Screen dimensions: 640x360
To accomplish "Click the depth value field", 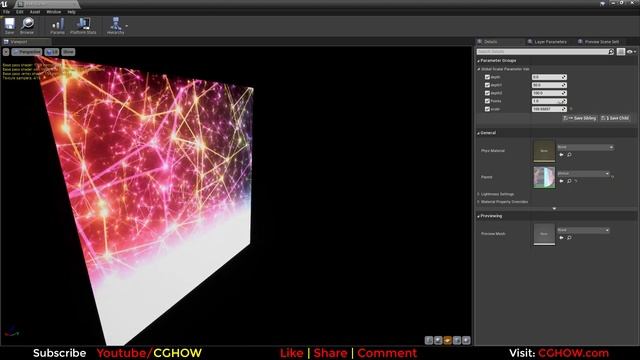I will coord(549,77).
